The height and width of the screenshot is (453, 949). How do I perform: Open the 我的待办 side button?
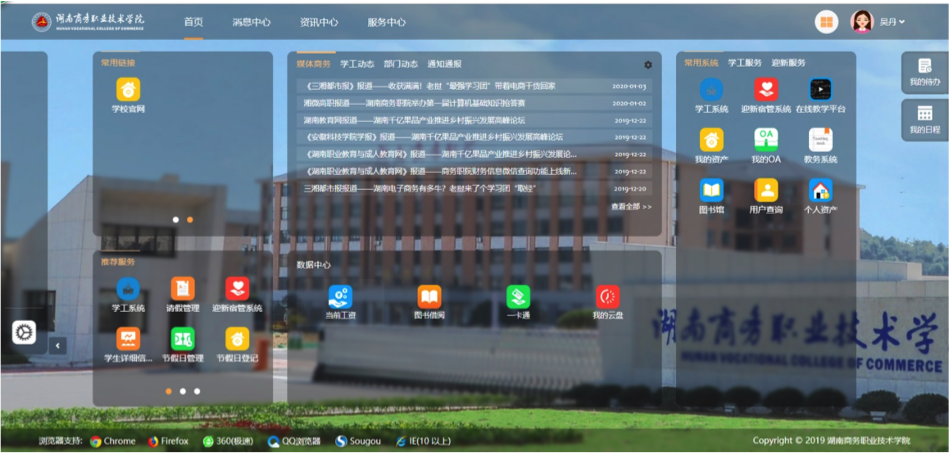[924, 72]
